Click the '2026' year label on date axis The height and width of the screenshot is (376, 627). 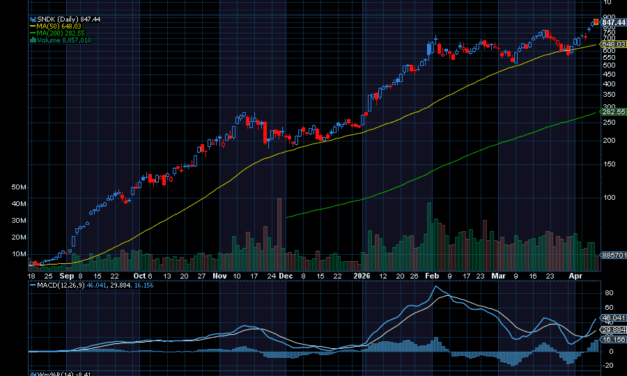[362, 276]
